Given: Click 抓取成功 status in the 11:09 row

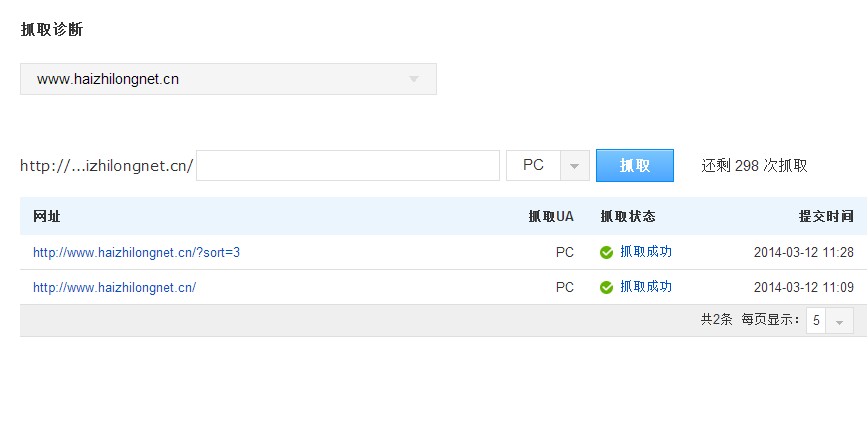Looking at the screenshot, I should [x=645, y=287].
